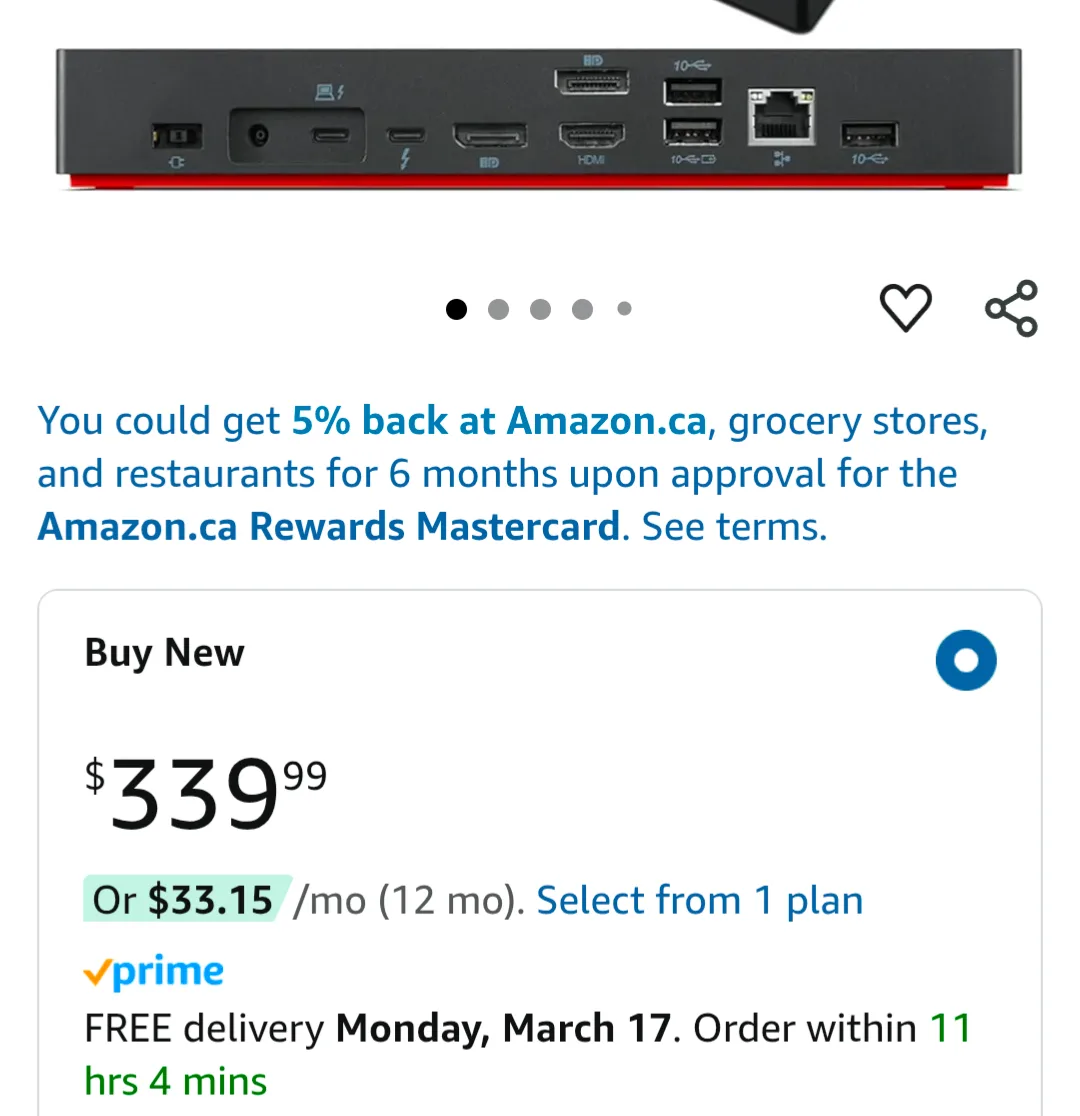Tap the Prime logo badge
This screenshot has height=1116, width=1080.
[x=153, y=972]
